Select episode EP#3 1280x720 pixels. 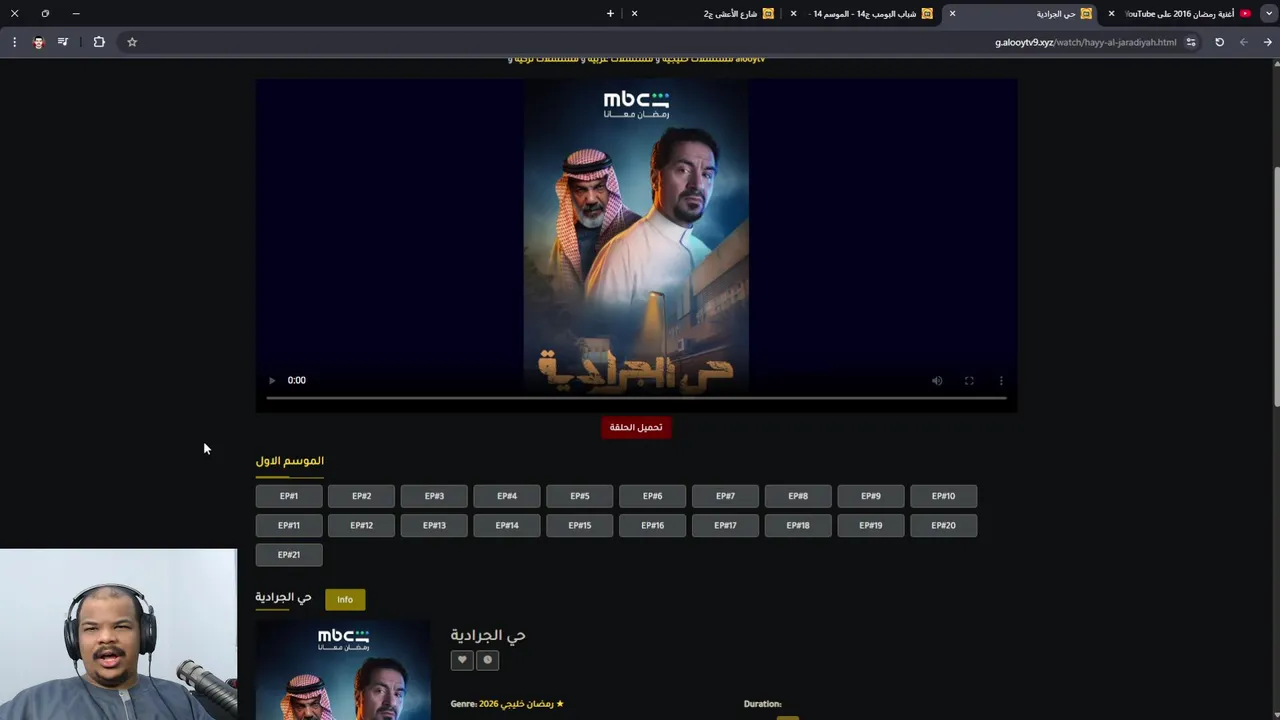[x=434, y=496]
